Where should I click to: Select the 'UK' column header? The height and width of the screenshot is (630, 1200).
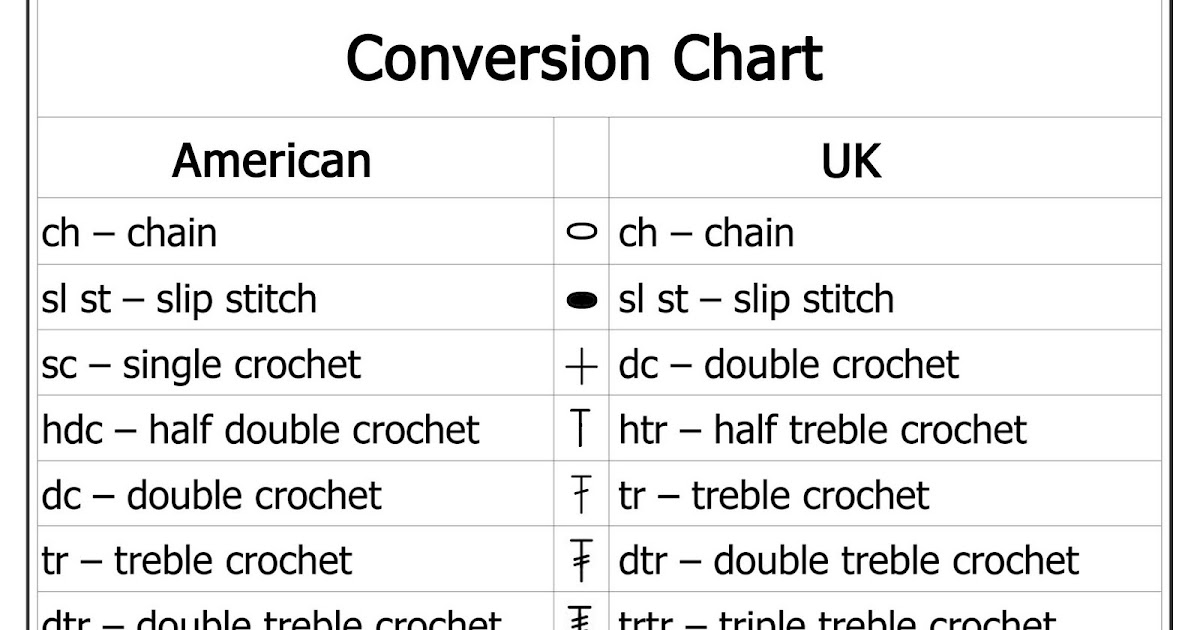click(x=851, y=162)
